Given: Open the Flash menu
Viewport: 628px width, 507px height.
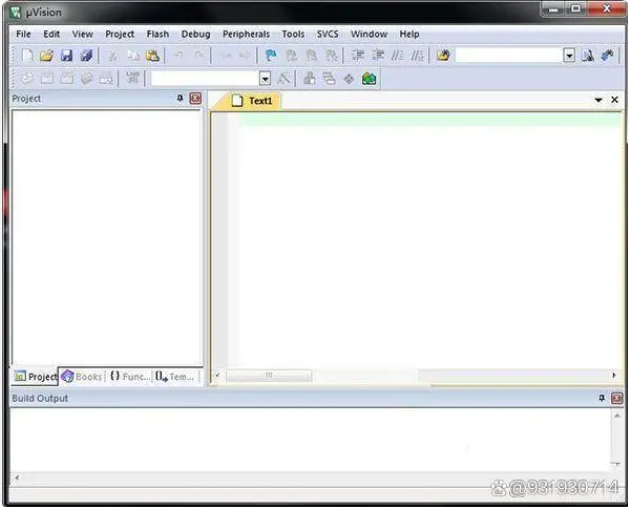Looking at the screenshot, I should point(157,34).
